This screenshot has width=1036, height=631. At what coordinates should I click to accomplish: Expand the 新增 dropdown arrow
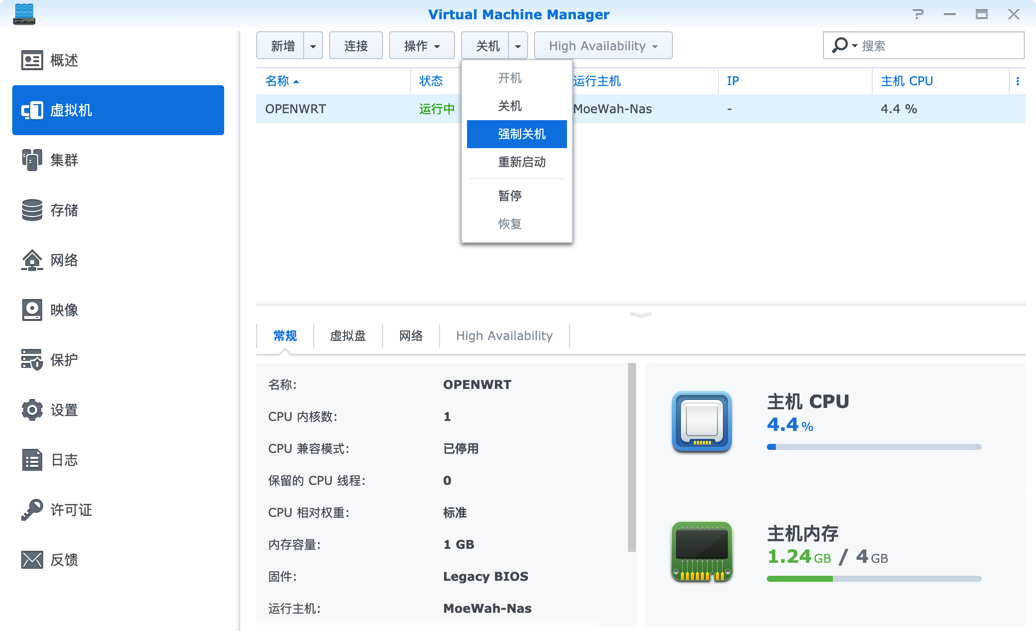coord(313,46)
